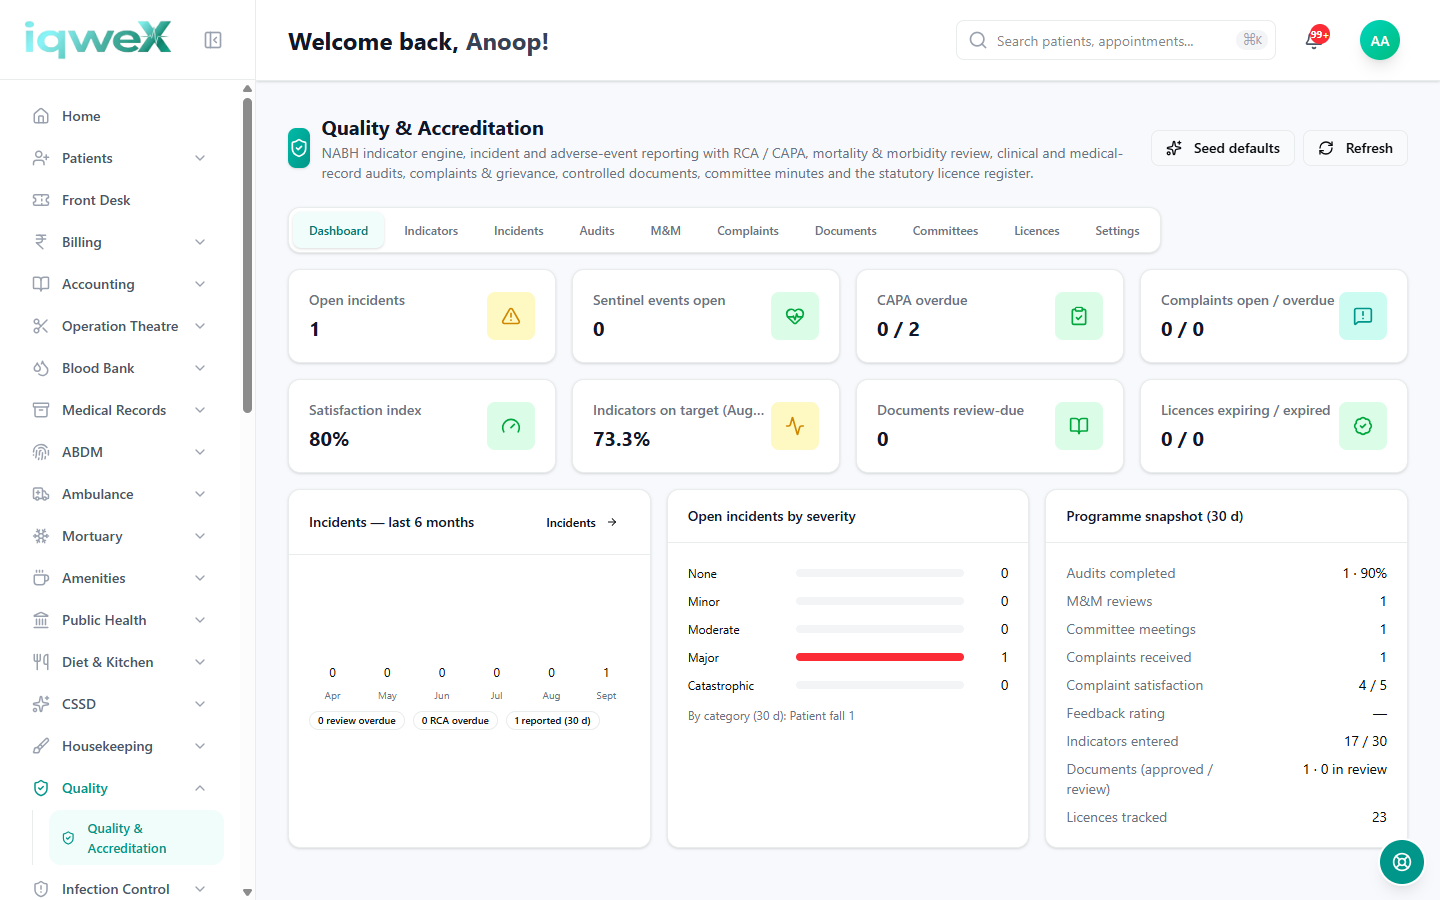The height and width of the screenshot is (900, 1440).
Task: Expand the Ambulance chevron
Action: click(200, 494)
